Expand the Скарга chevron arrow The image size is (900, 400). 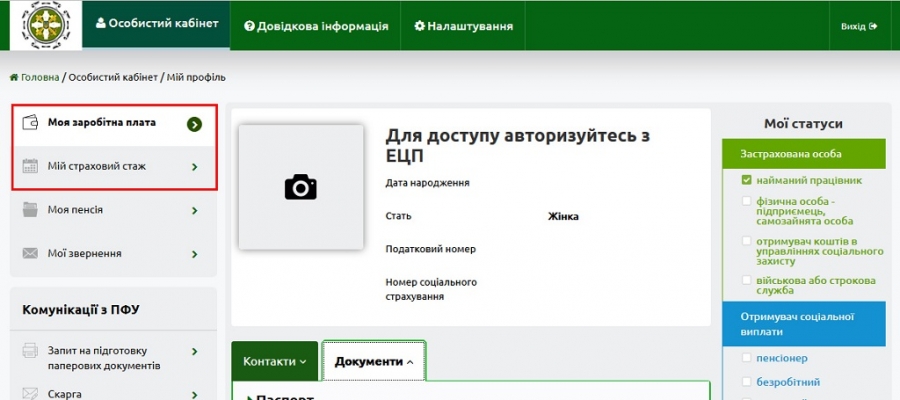click(x=195, y=395)
